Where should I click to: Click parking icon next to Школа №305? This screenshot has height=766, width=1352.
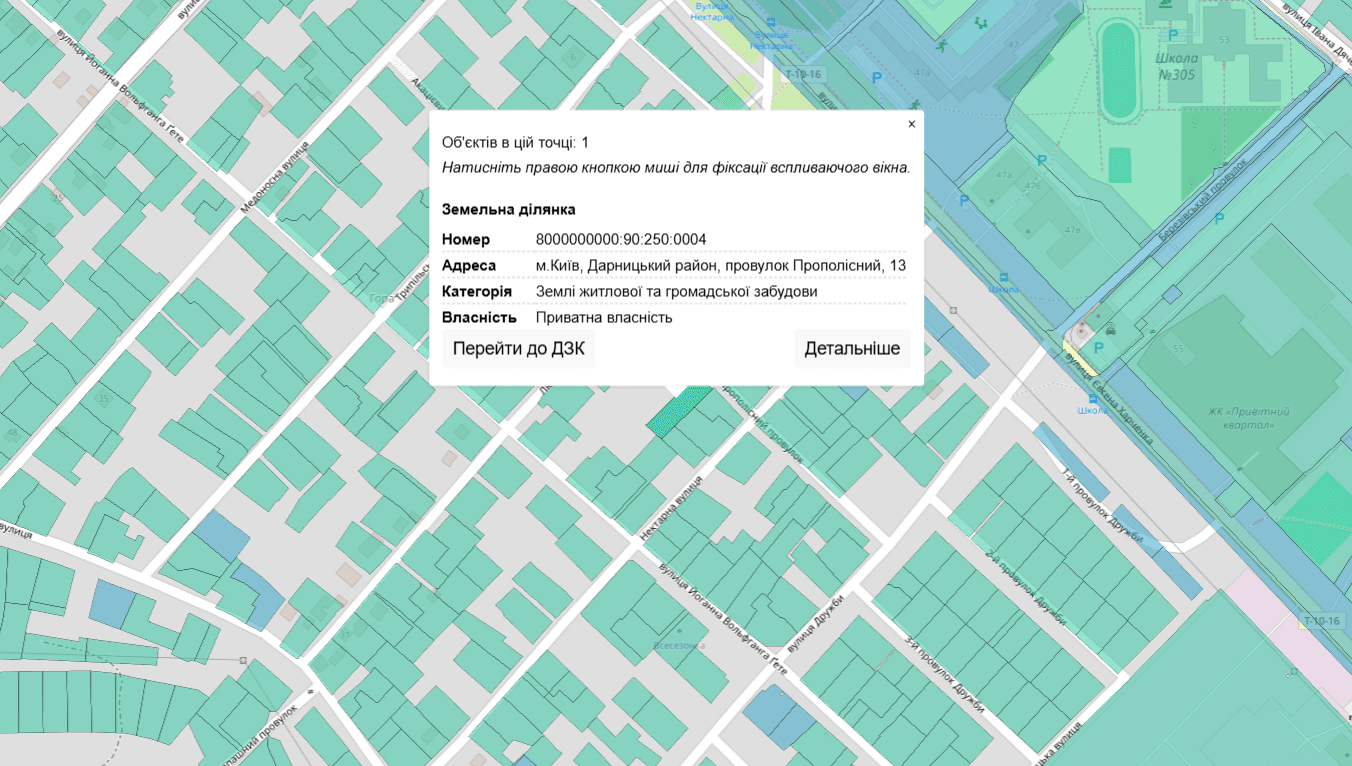(1173, 35)
